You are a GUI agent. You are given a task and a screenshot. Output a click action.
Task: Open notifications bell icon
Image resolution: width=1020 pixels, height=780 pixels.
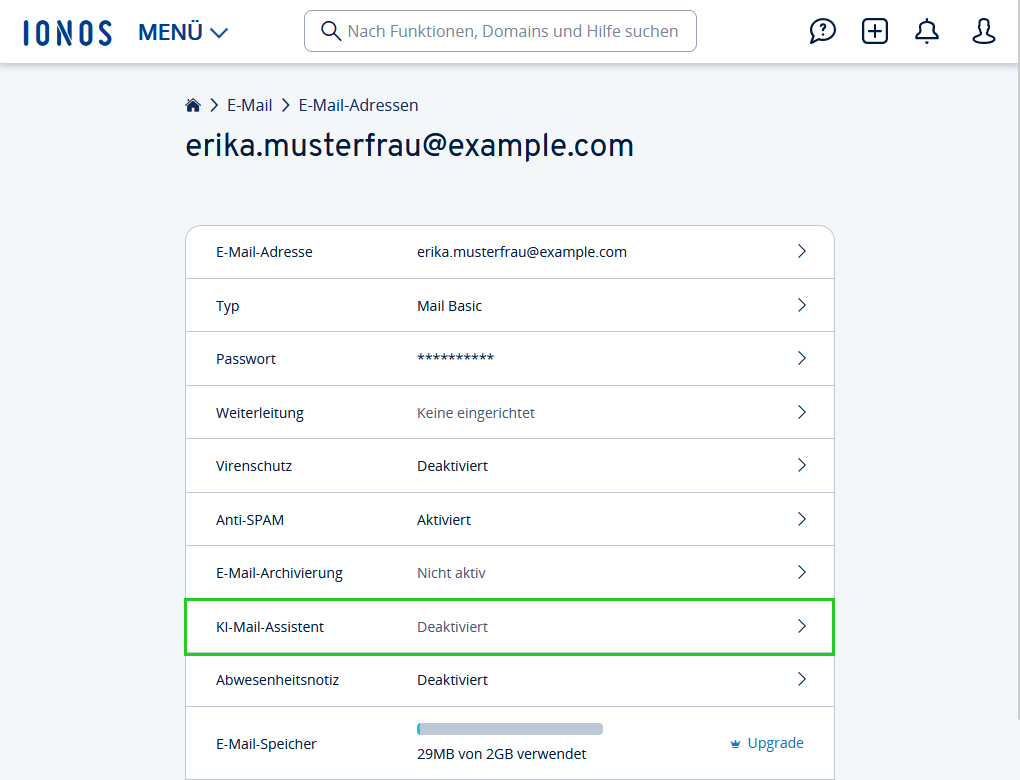927,31
